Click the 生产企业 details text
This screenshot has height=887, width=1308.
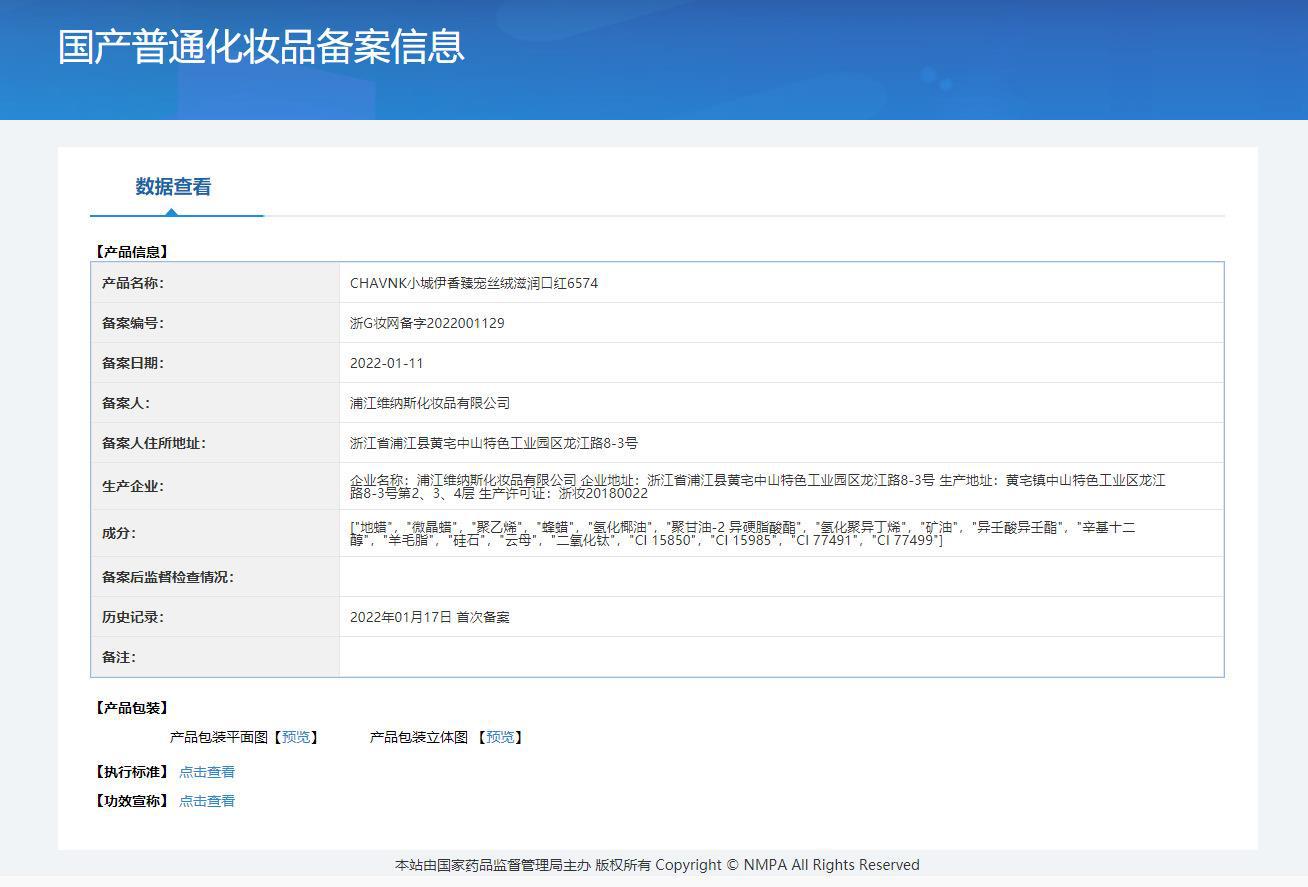click(x=757, y=487)
